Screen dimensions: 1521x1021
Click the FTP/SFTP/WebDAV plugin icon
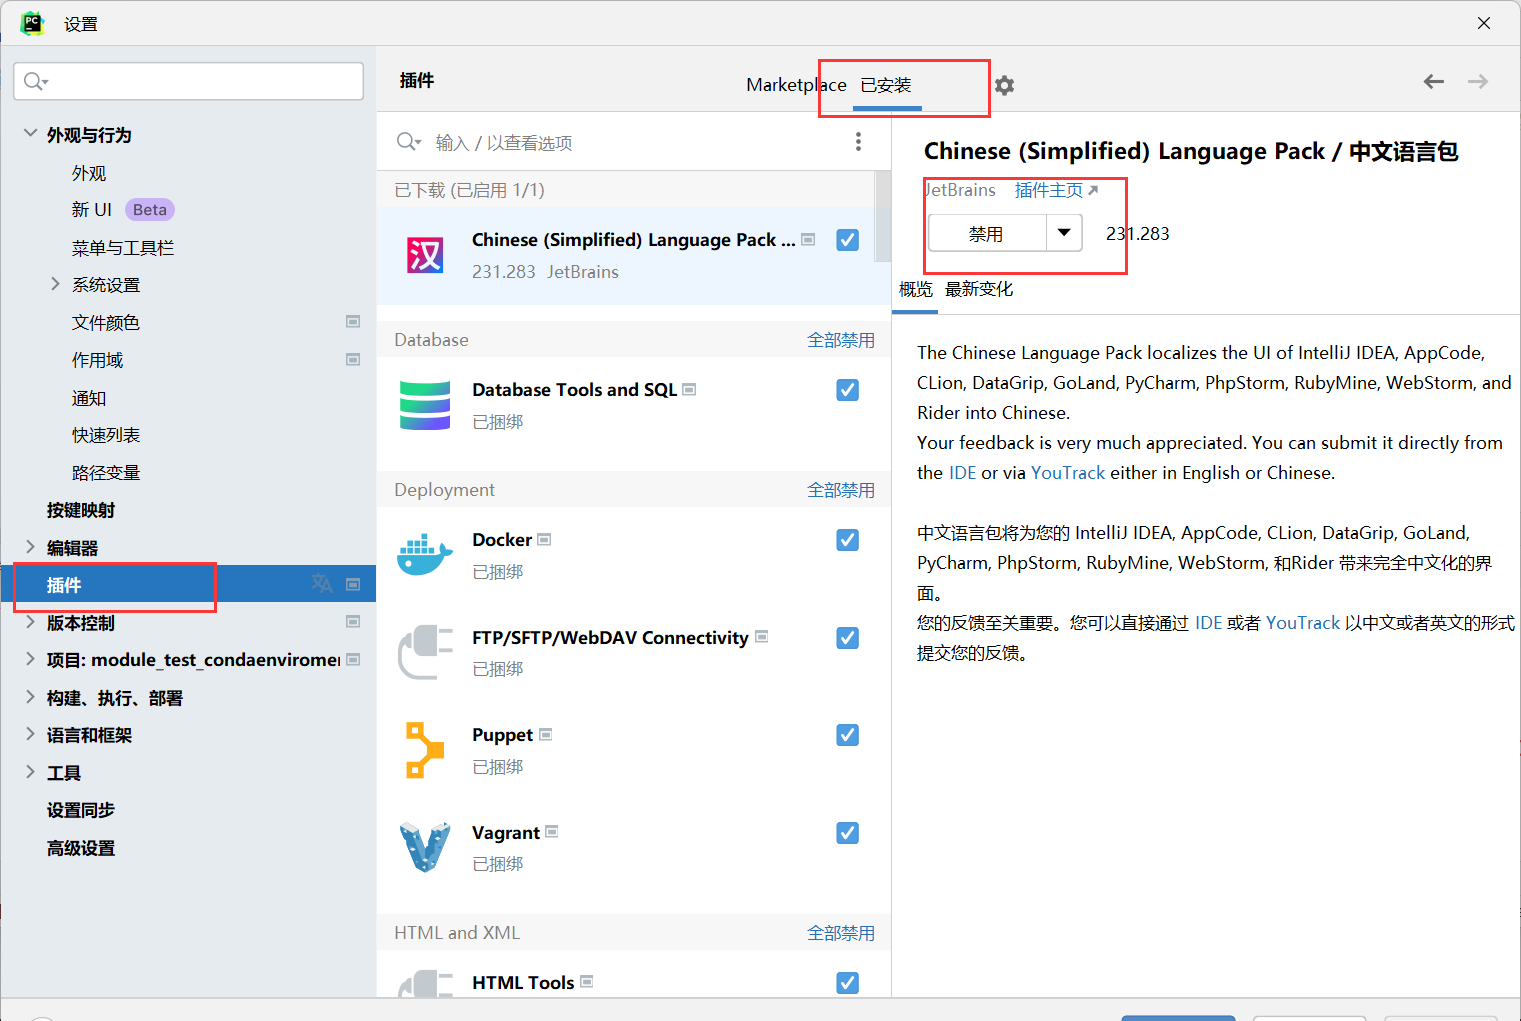point(425,652)
